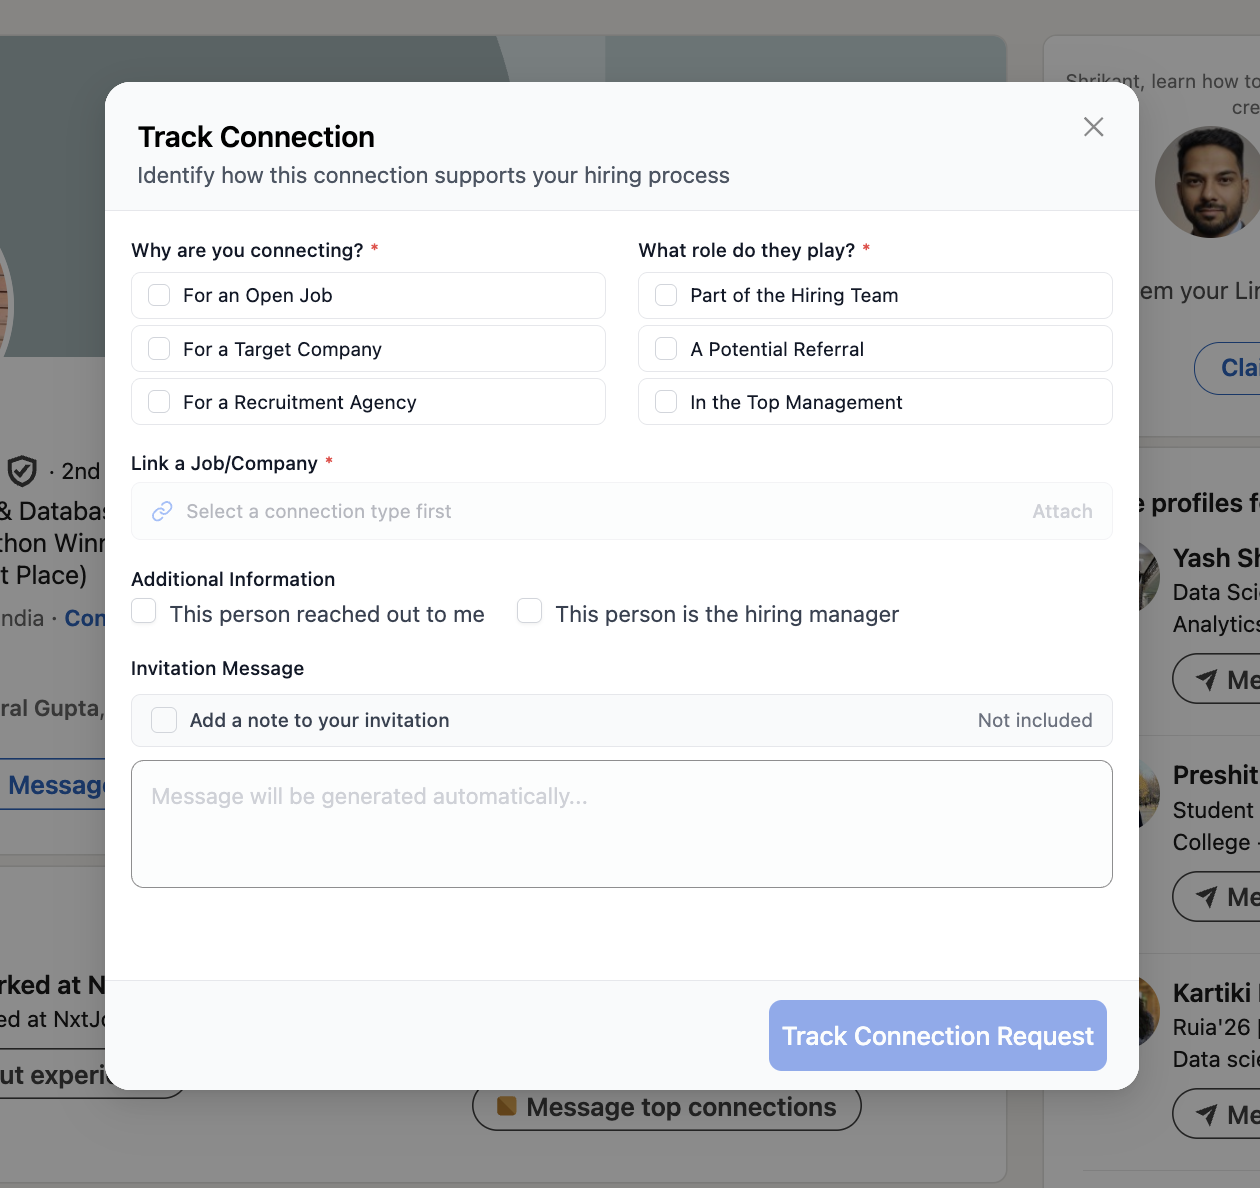
Task: Click the Track Connection Request button
Action: pos(936,1035)
